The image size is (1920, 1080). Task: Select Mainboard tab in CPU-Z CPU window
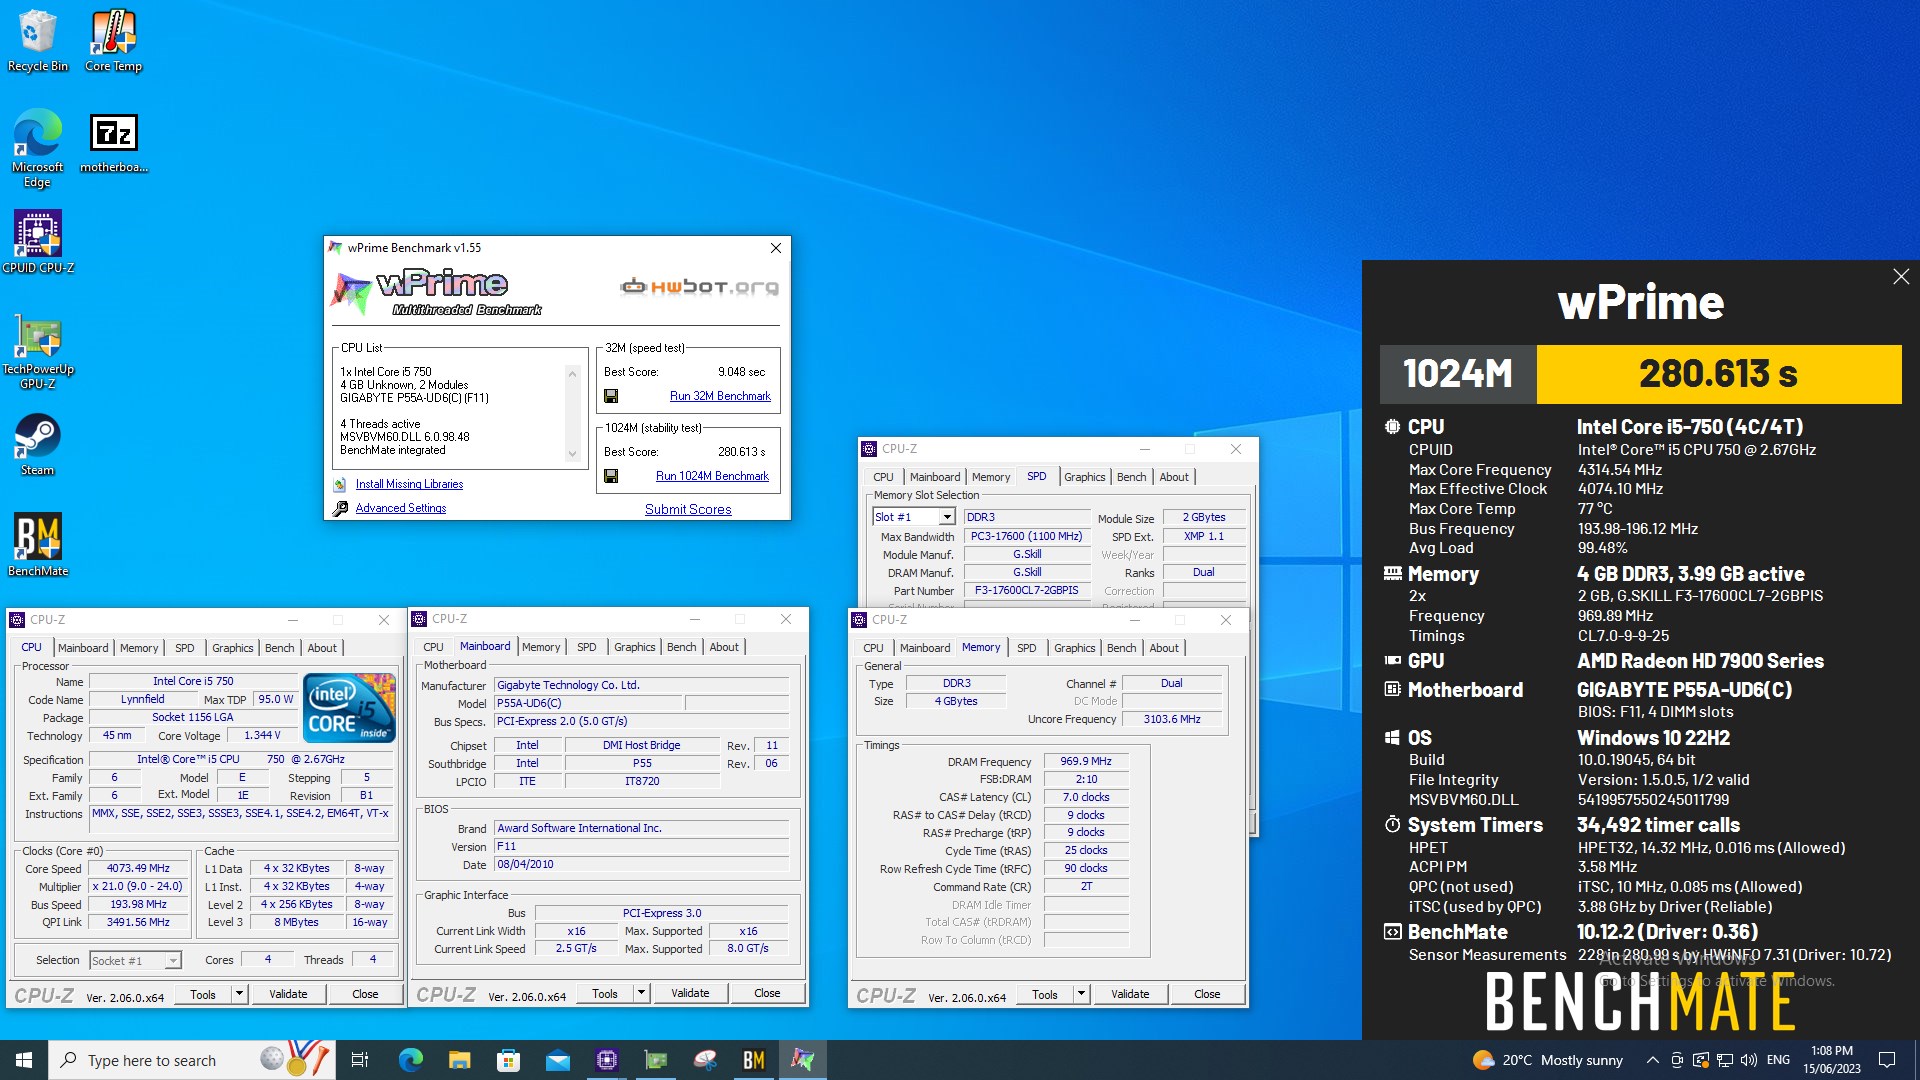[x=83, y=648]
